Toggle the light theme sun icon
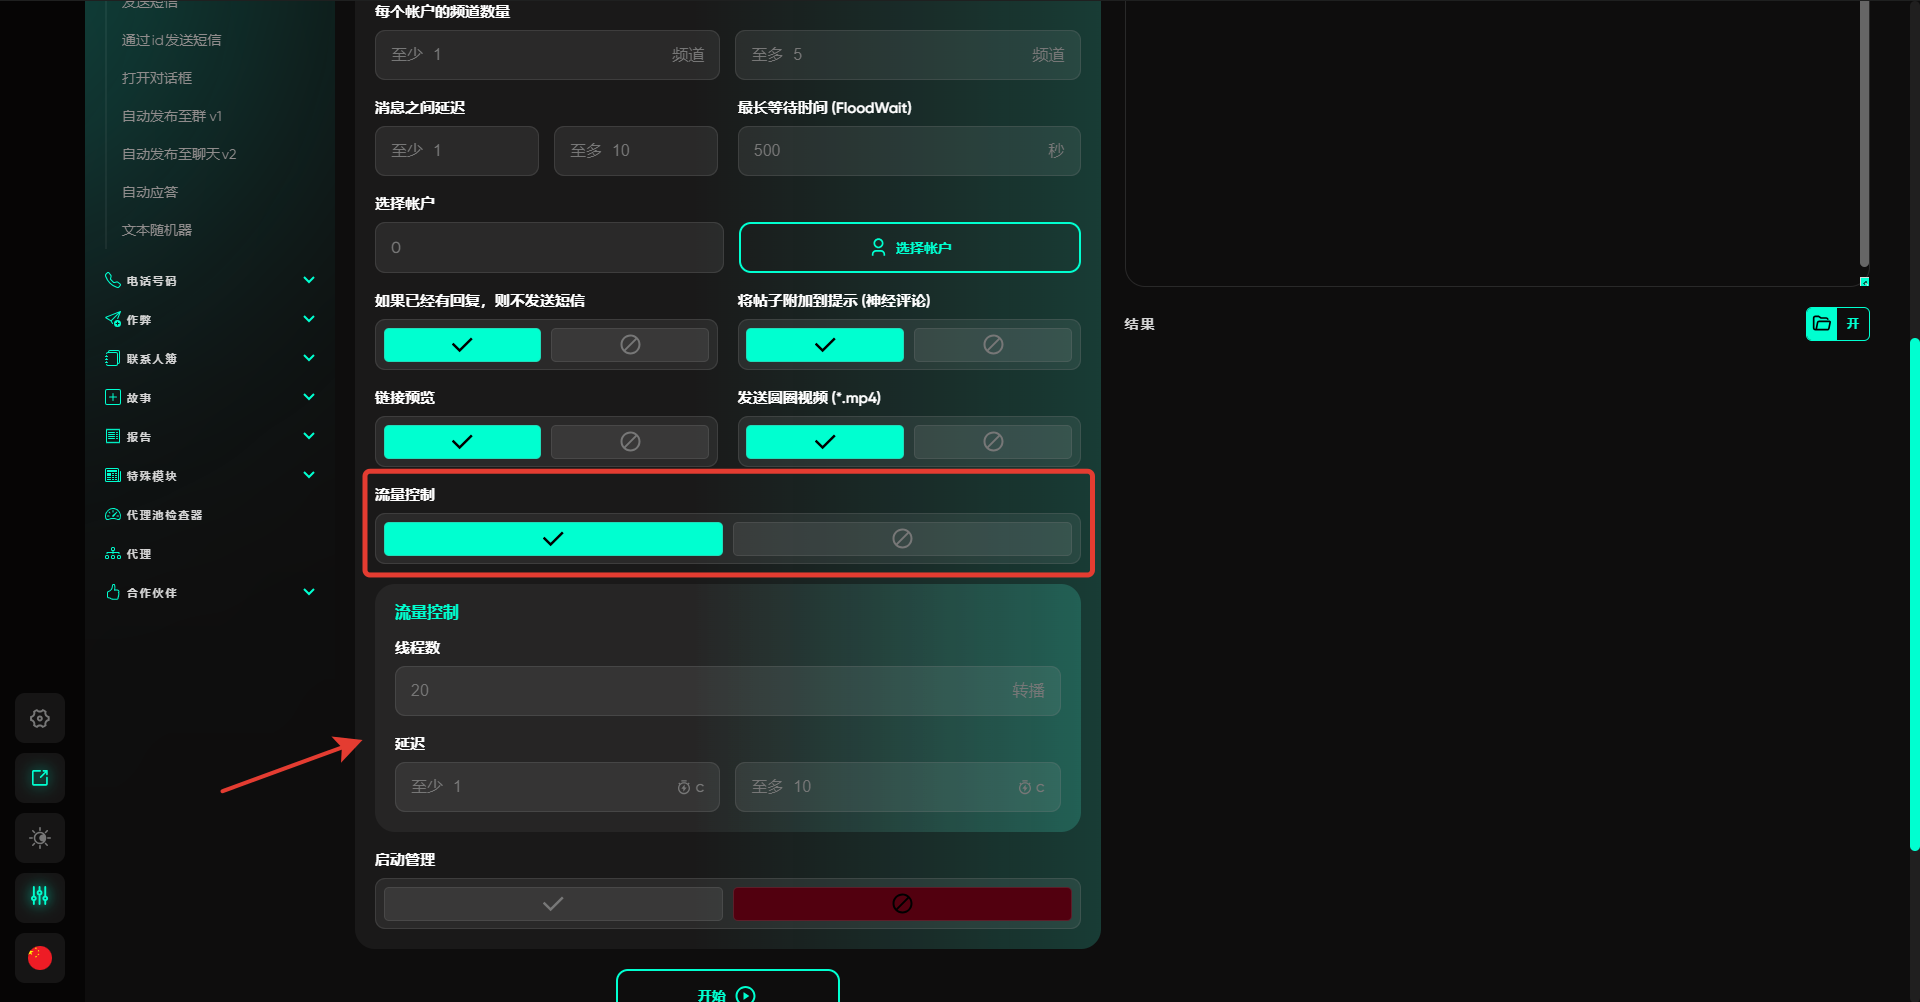Viewport: 1920px width, 1002px height. [x=40, y=838]
